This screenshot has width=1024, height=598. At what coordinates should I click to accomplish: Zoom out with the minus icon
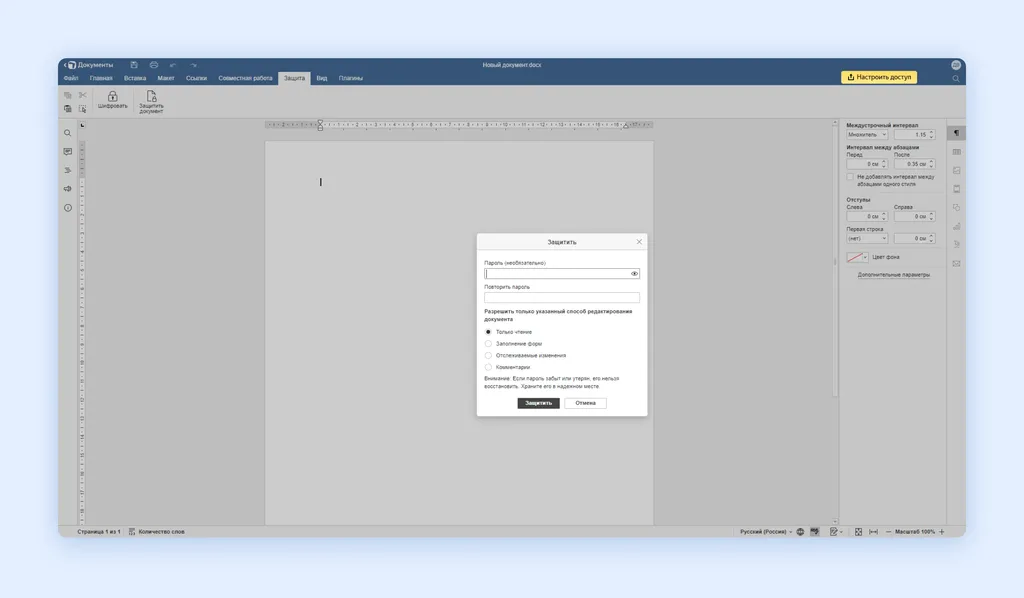pos(888,531)
